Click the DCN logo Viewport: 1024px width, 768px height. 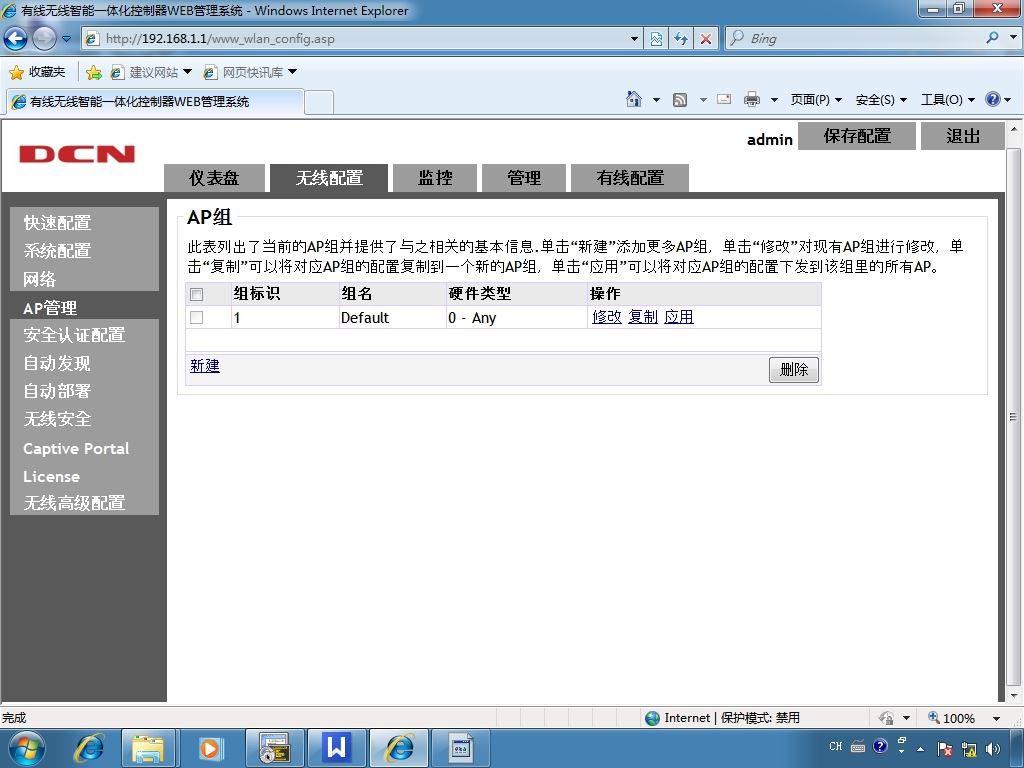pyautogui.click(x=77, y=154)
